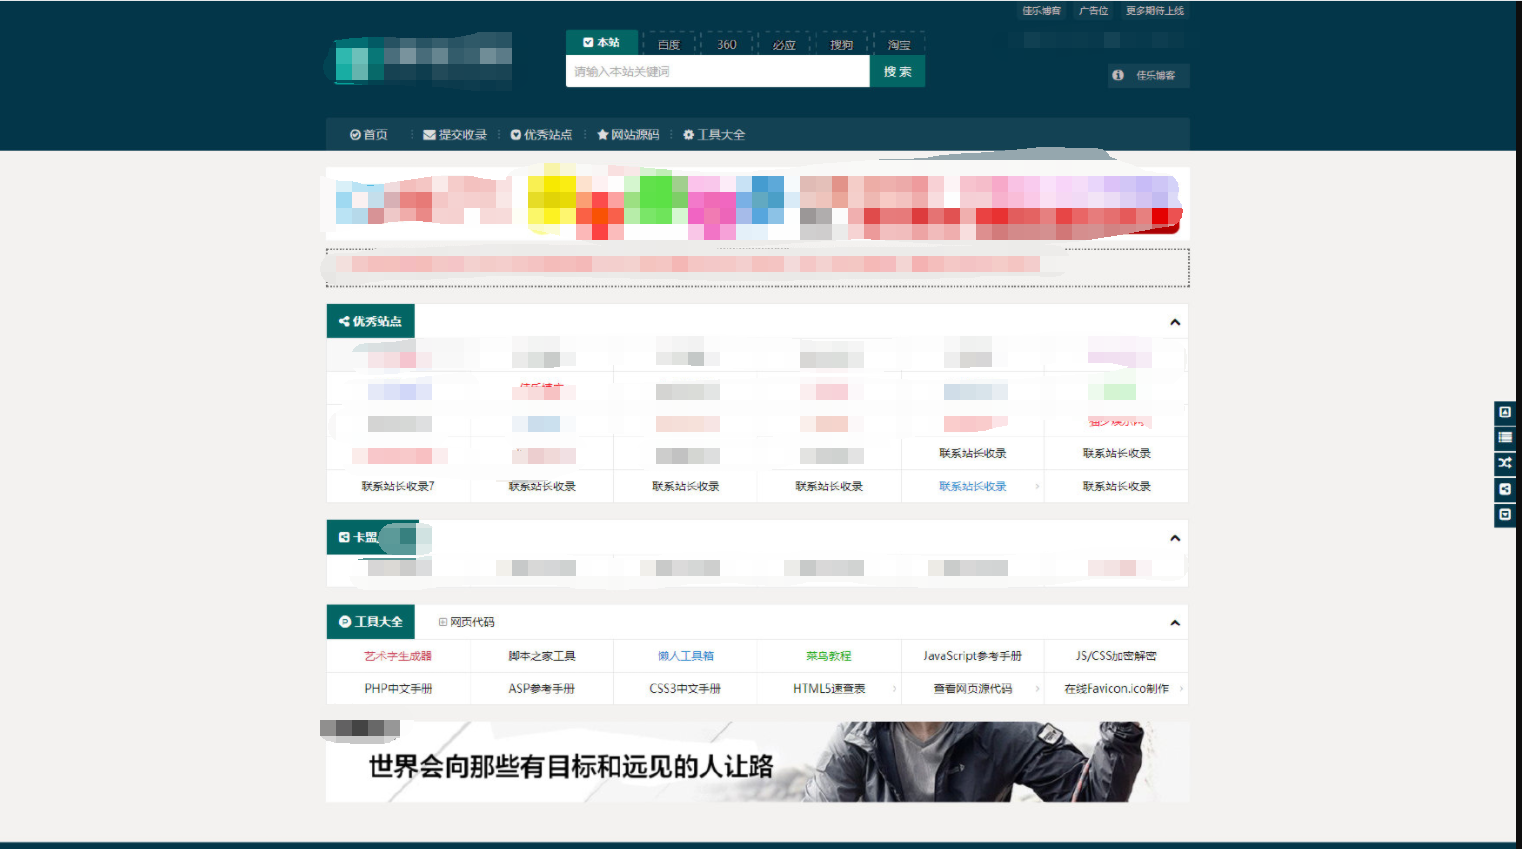Click the shuffle icon in right sidebar

pyautogui.click(x=1505, y=463)
